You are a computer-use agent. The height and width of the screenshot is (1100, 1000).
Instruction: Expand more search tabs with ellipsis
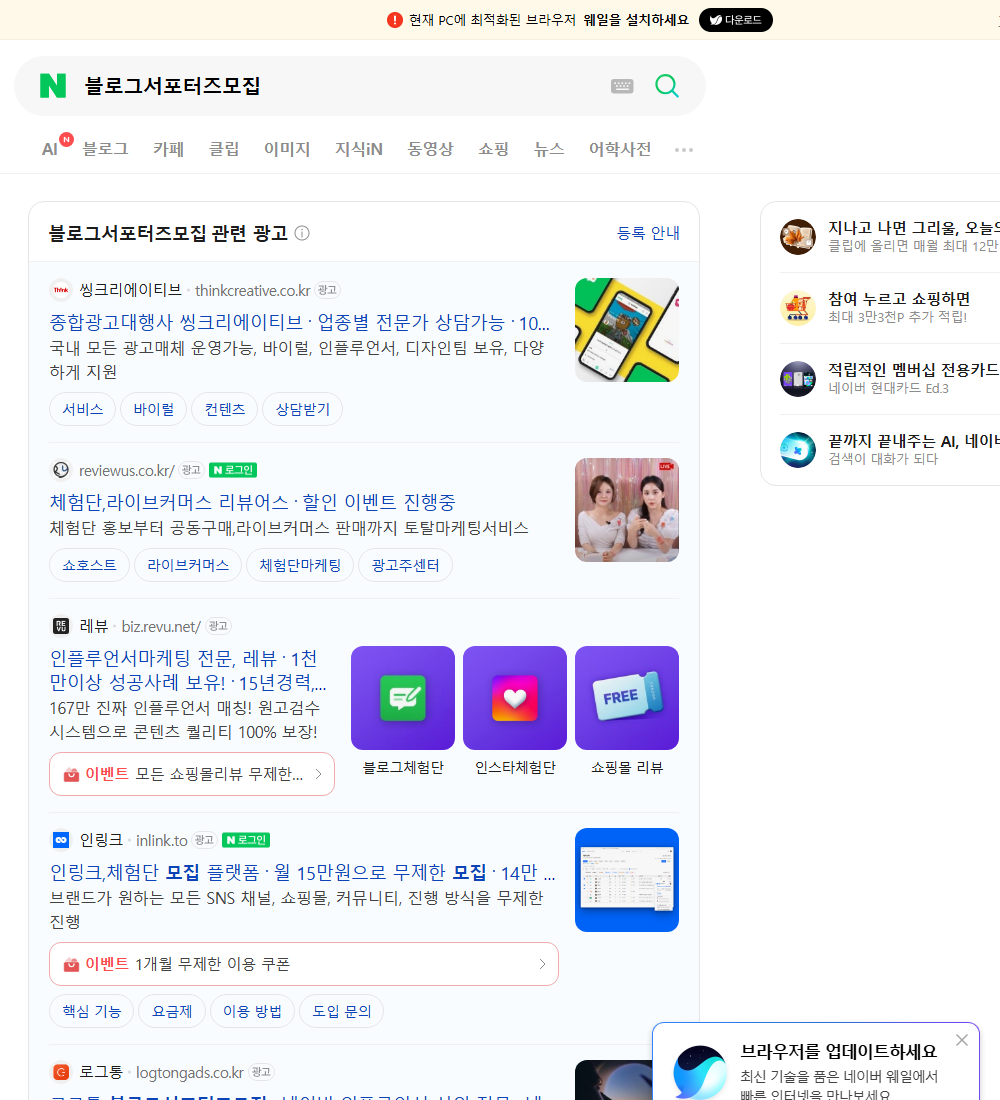pos(684,149)
